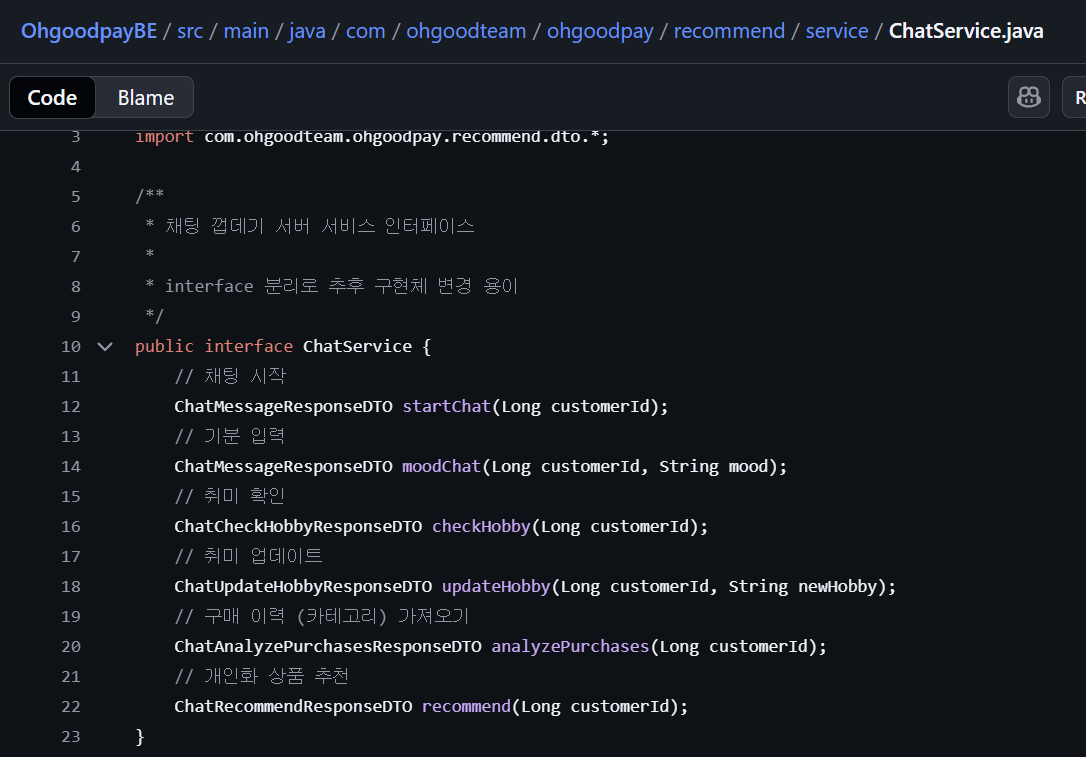Go to the main folder breadcrumb
1086x757 pixels.
tap(246, 31)
